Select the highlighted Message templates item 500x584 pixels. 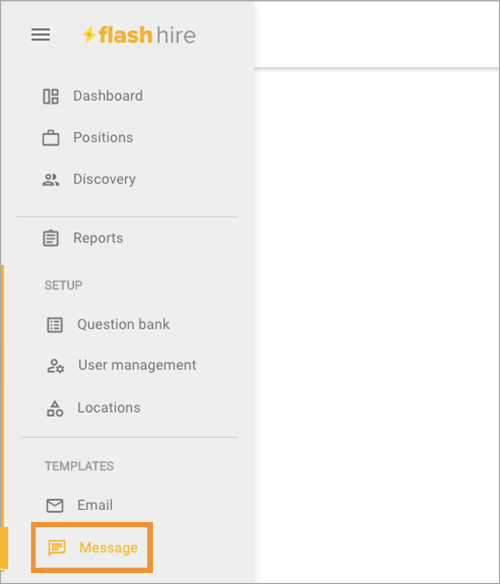[x=92, y=548]
